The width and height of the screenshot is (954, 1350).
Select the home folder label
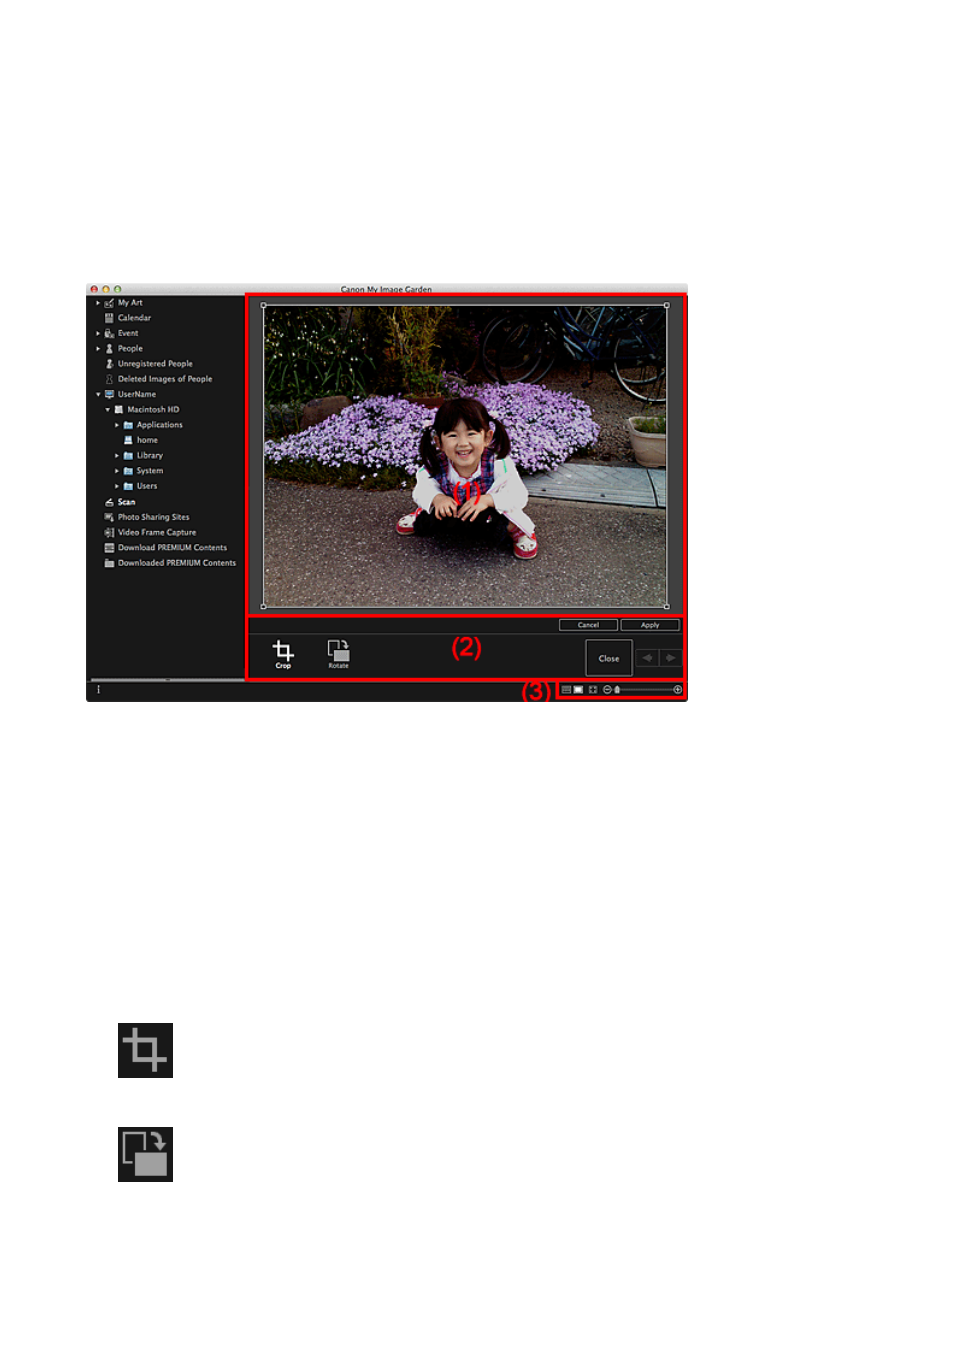point(147,440)
